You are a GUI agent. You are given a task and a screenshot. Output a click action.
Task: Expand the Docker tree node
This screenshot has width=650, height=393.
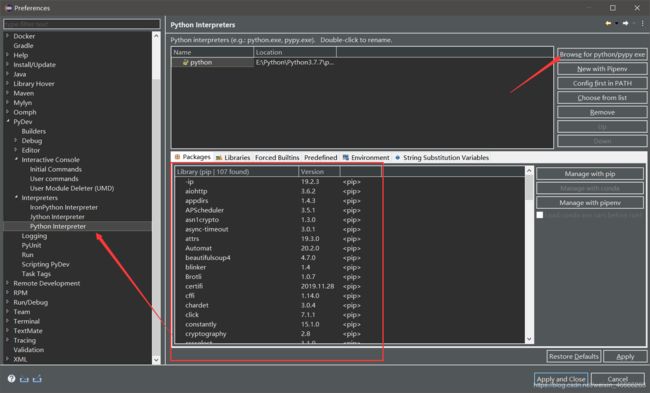[x=7, y=36]
